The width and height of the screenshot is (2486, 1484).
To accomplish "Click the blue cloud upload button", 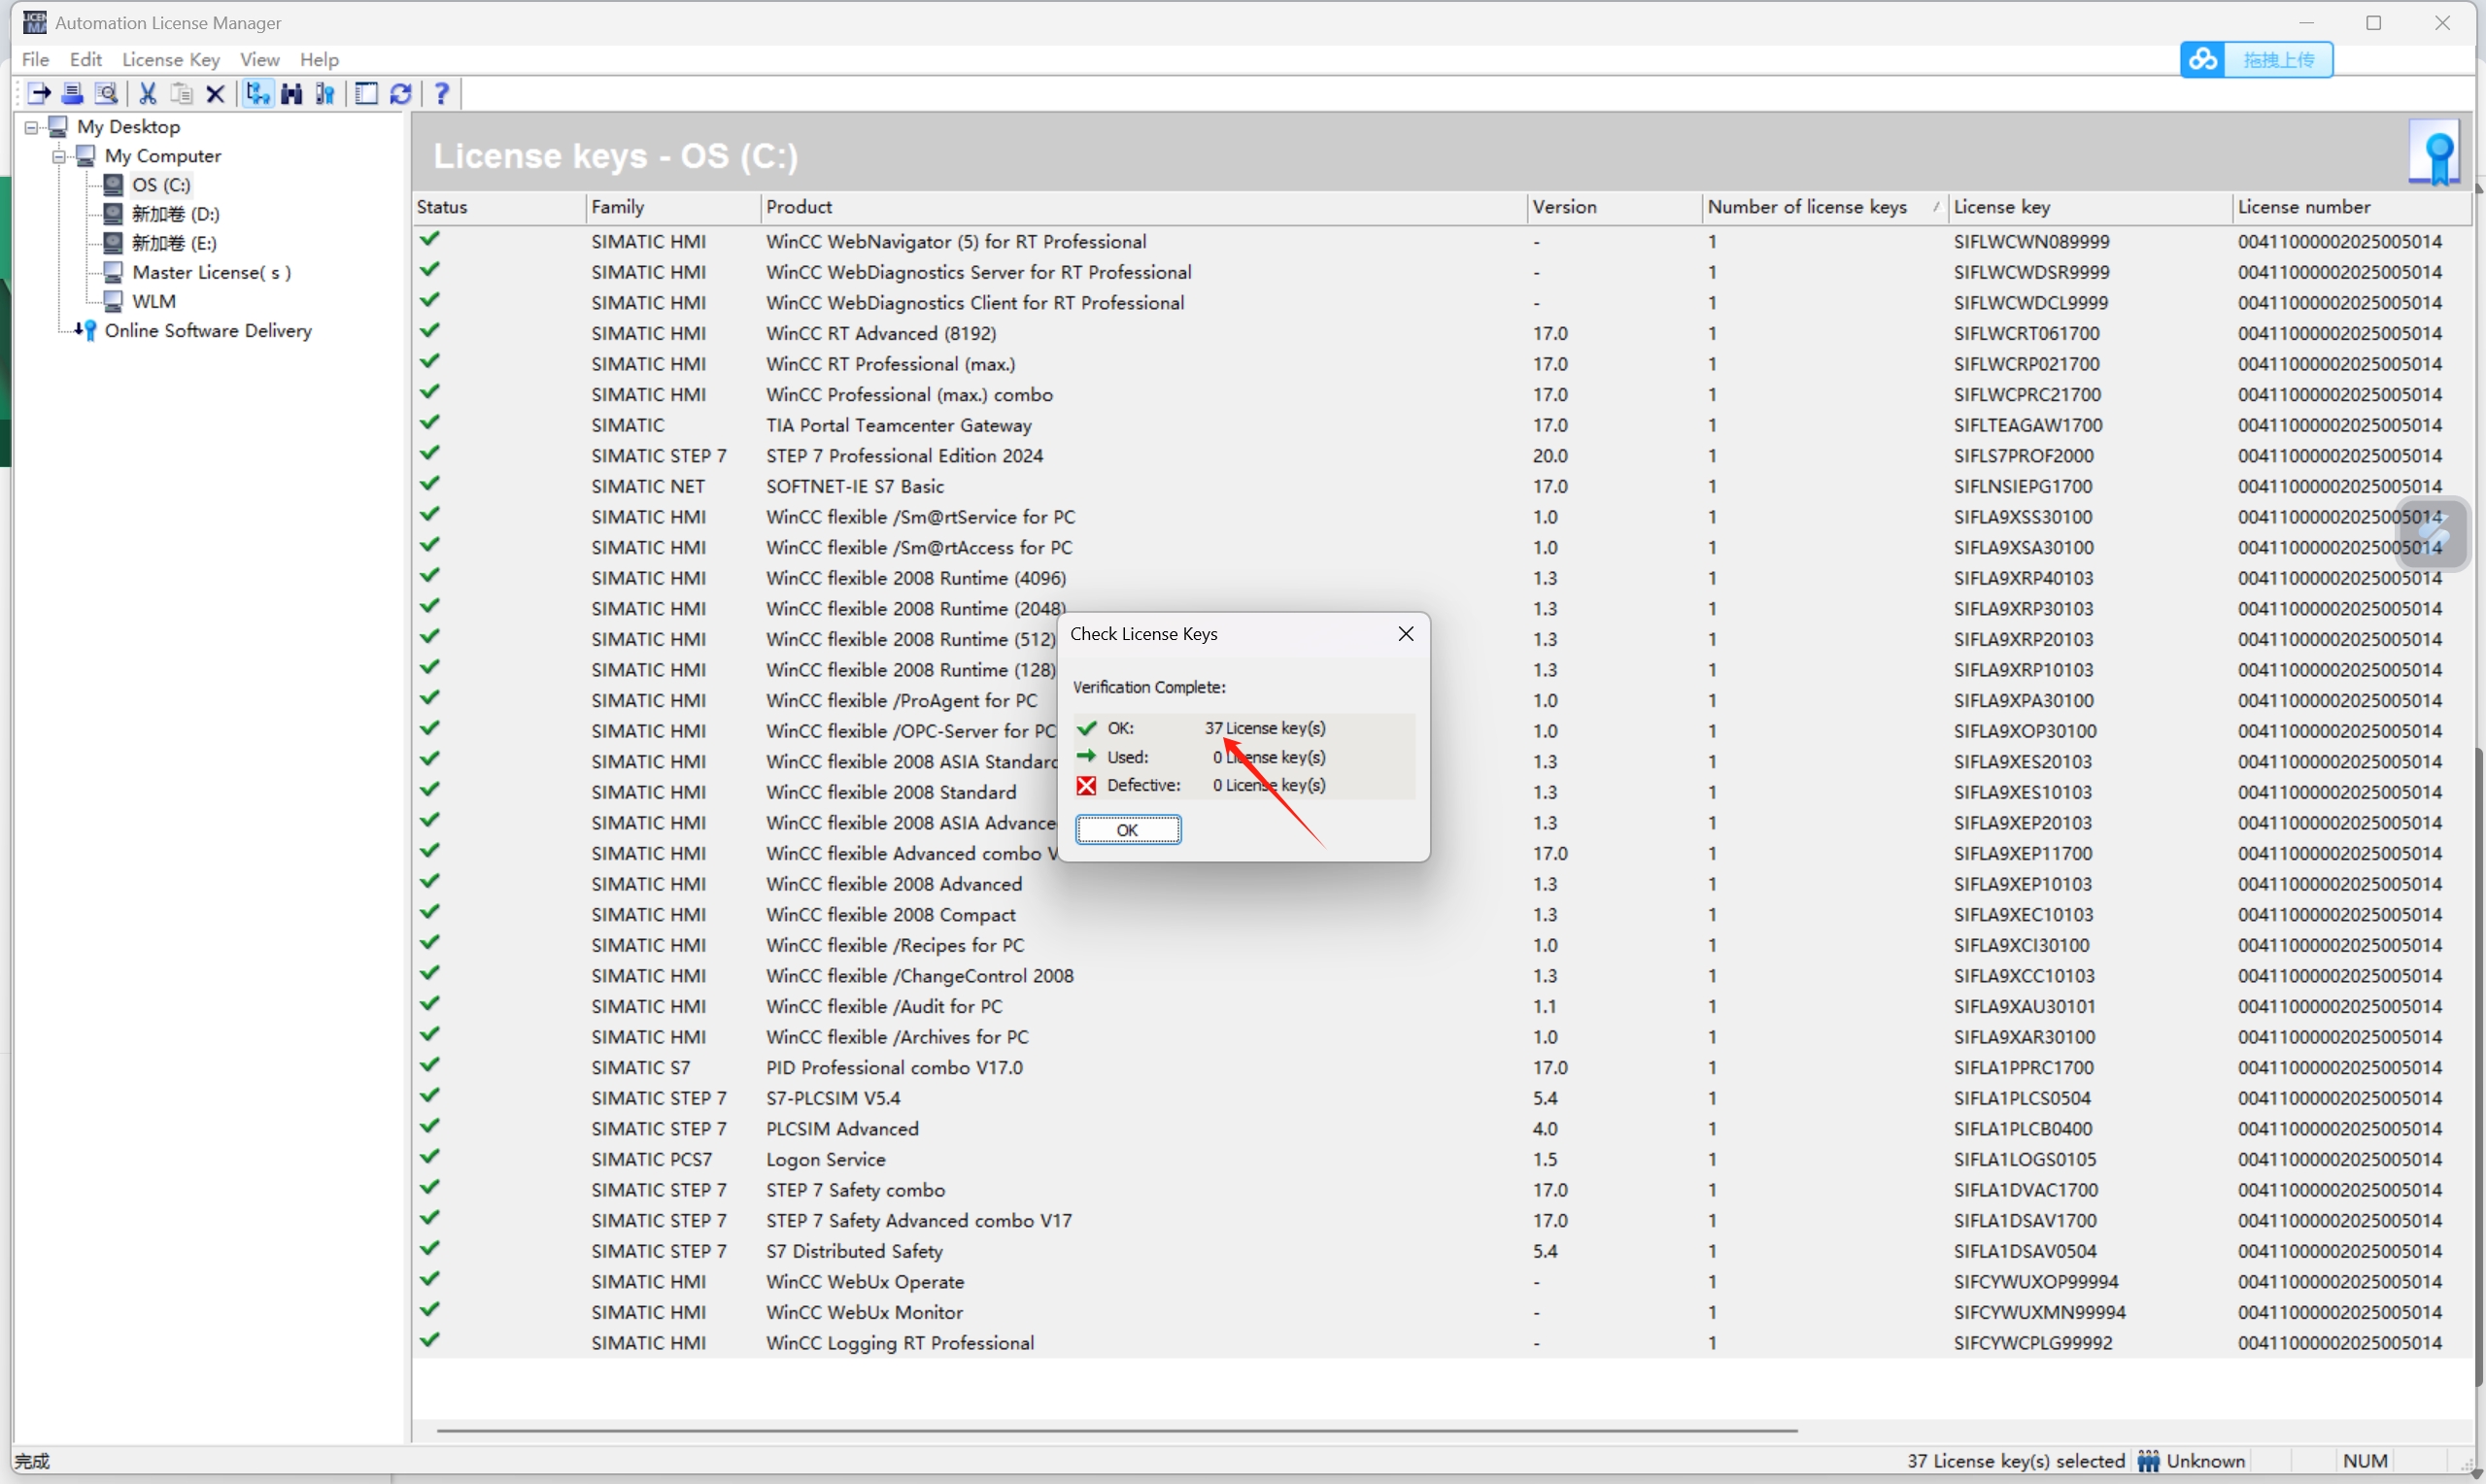I will [2256, 60].
